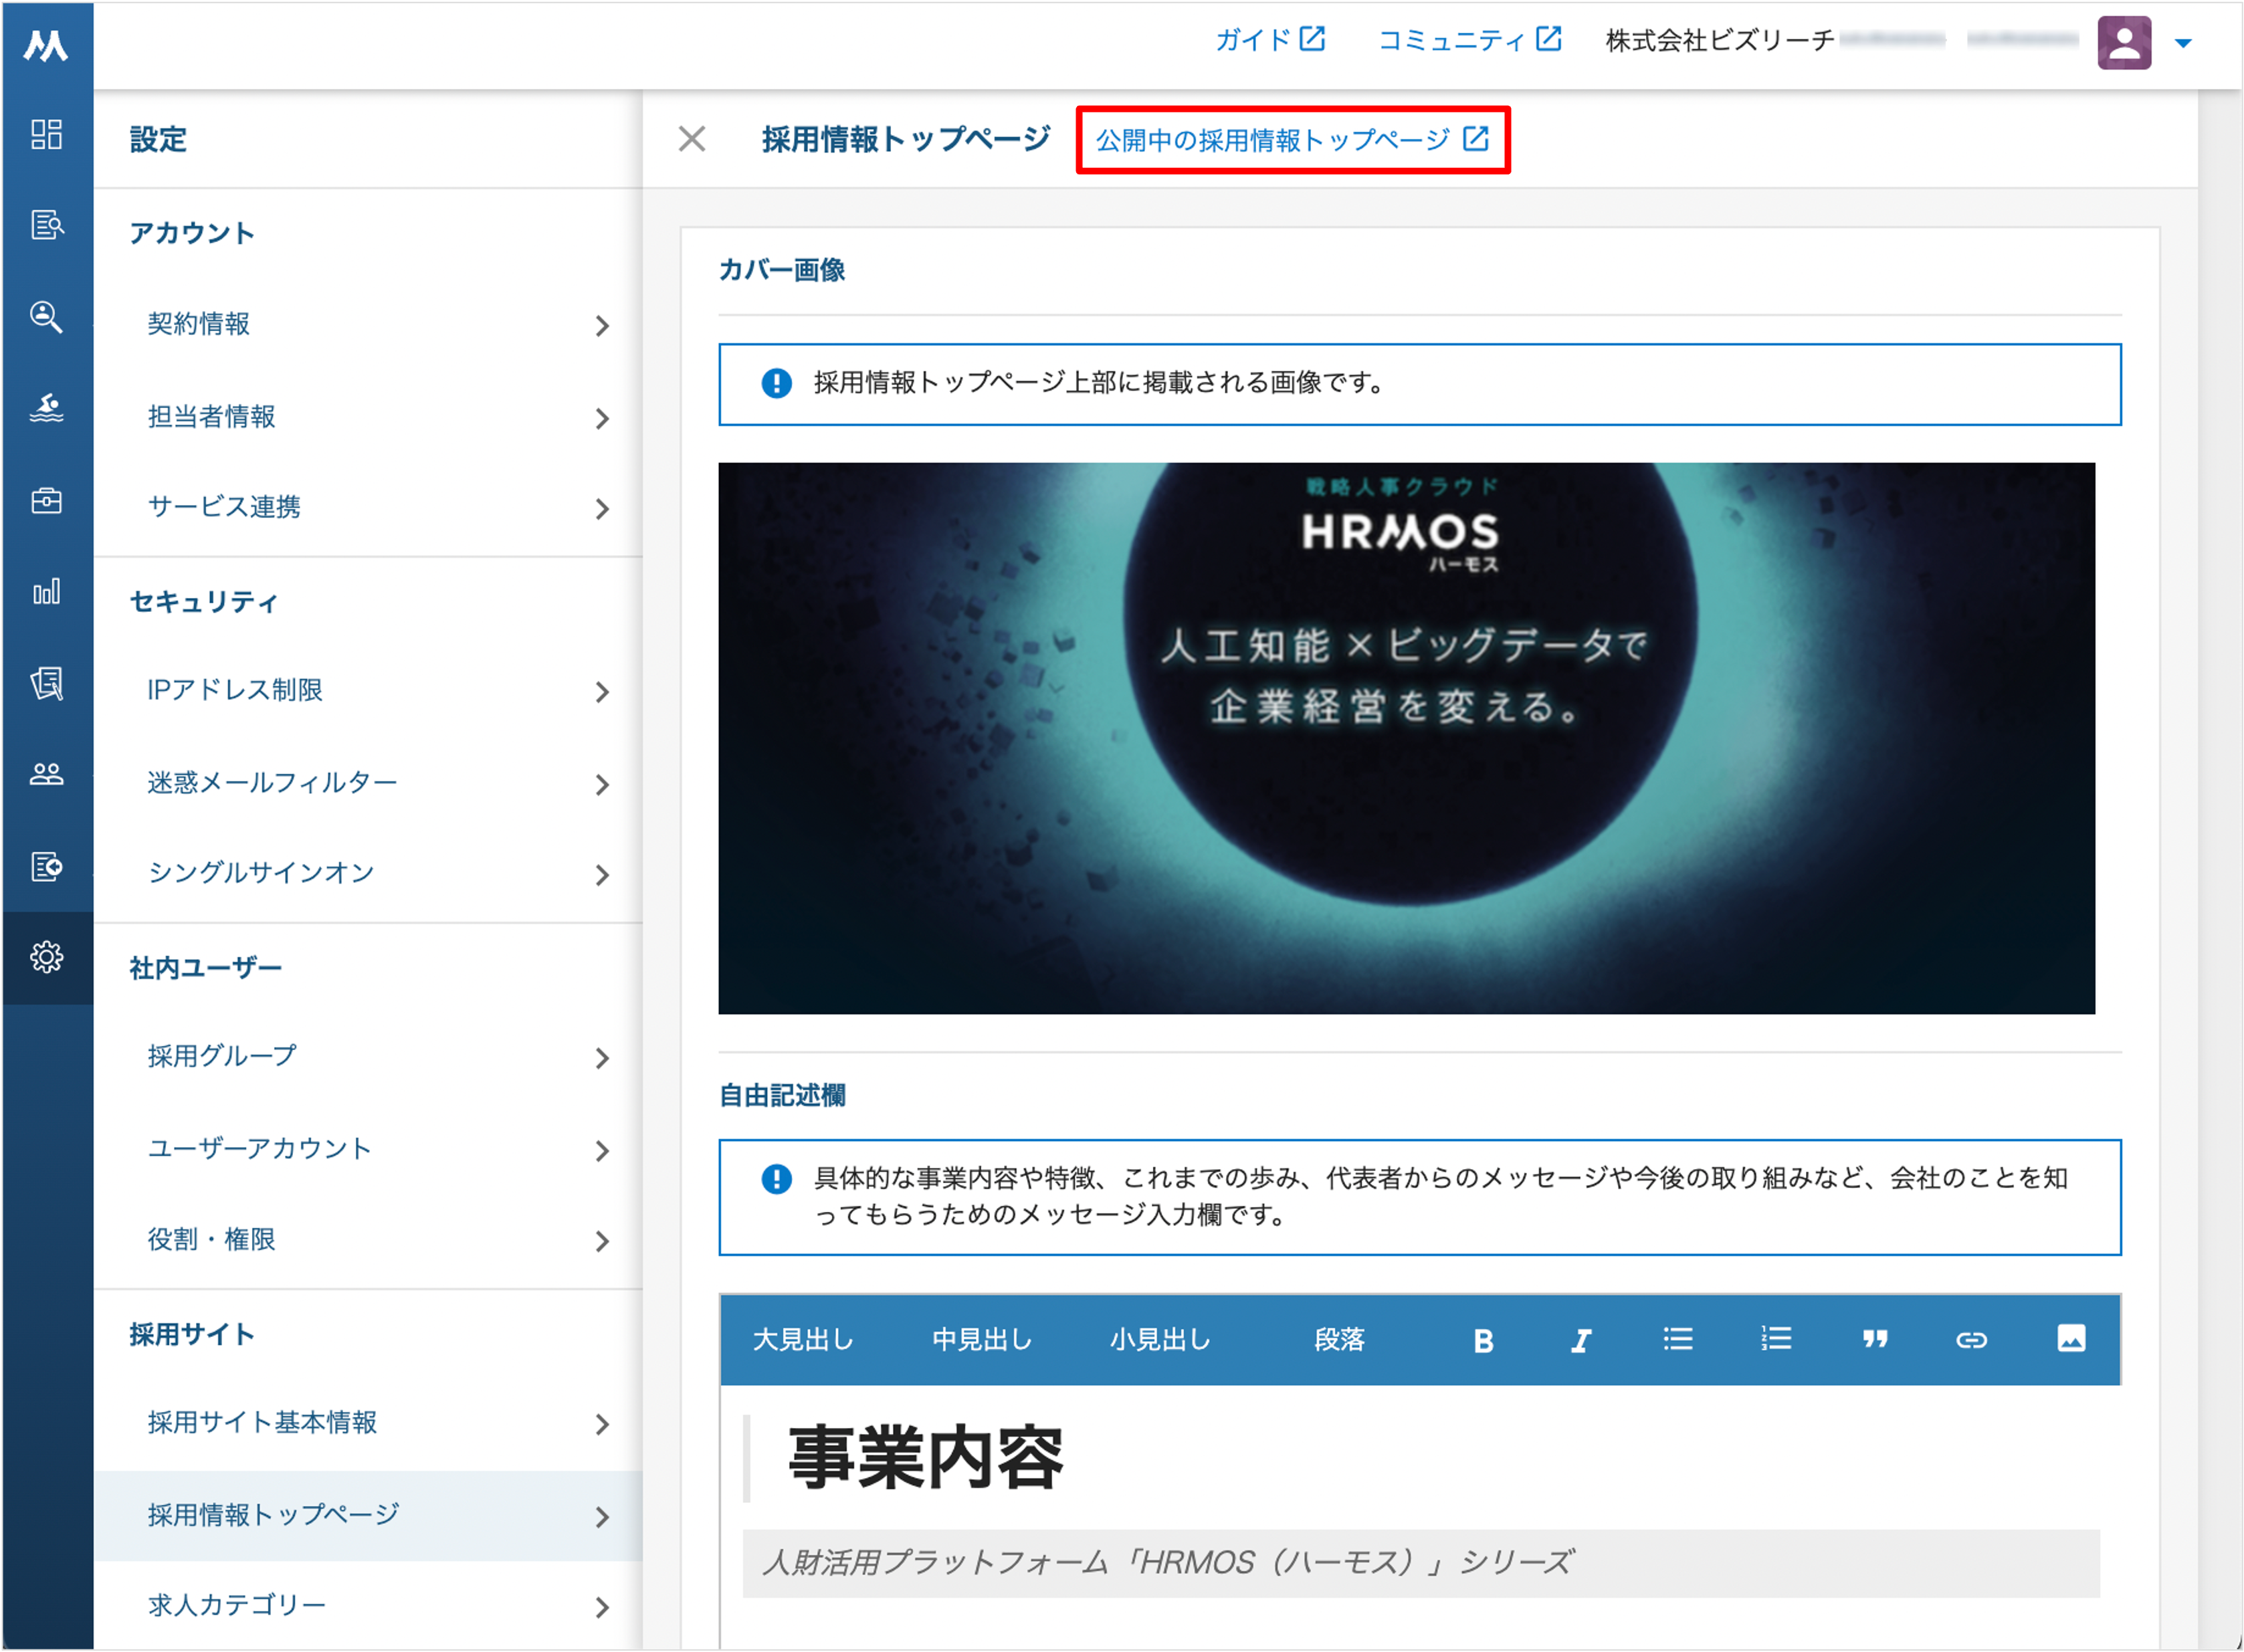2244x1652 pixels.
Task: Click the 人財活用プラットフォーム quote text
Action: [x=1167, y=1562]
